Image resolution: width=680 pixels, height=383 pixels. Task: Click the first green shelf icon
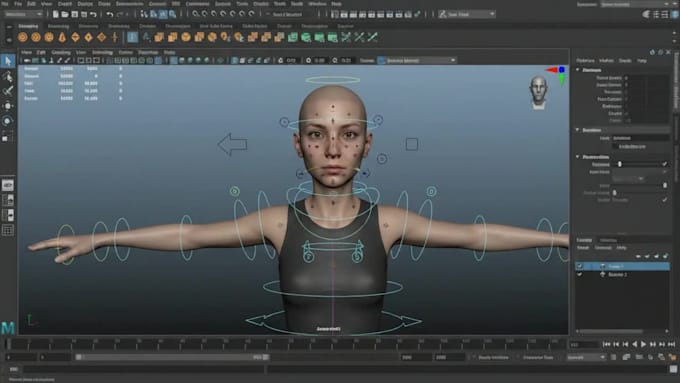293,37
